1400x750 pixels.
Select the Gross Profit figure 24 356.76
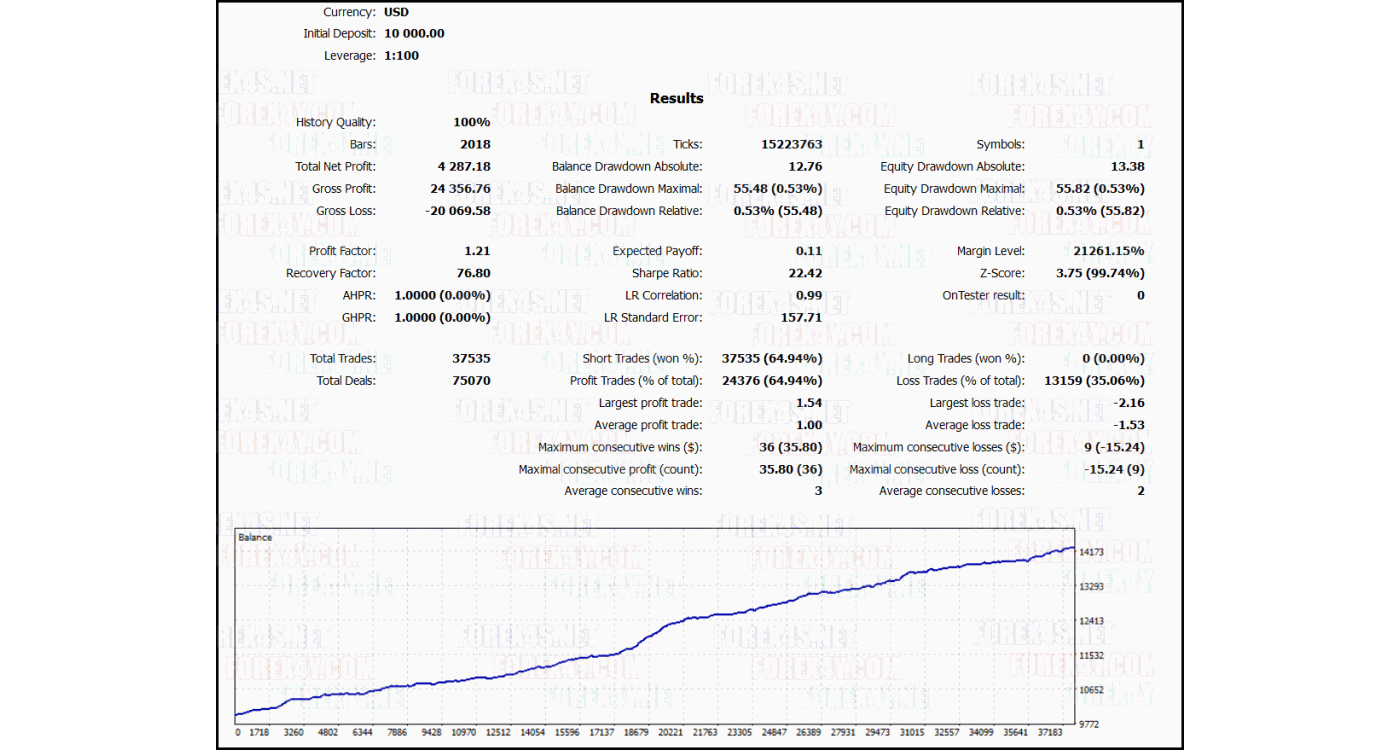coord(458,188)
